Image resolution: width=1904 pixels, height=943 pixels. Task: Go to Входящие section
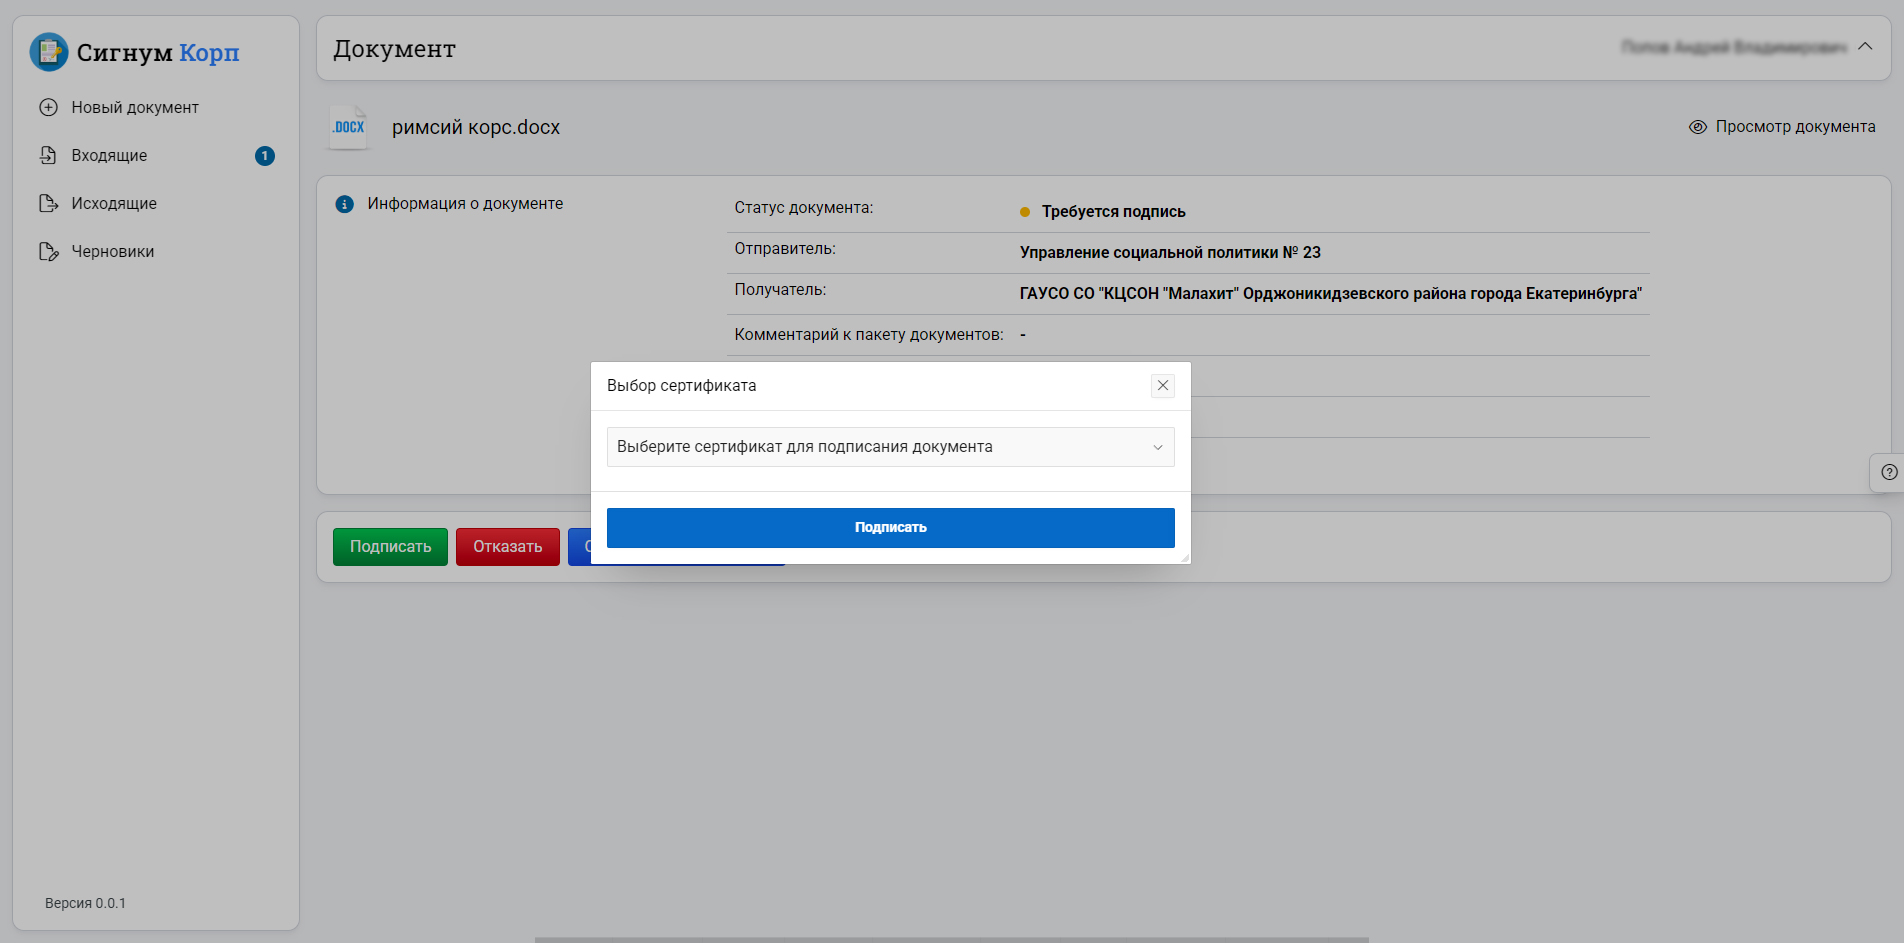(109, 155)
